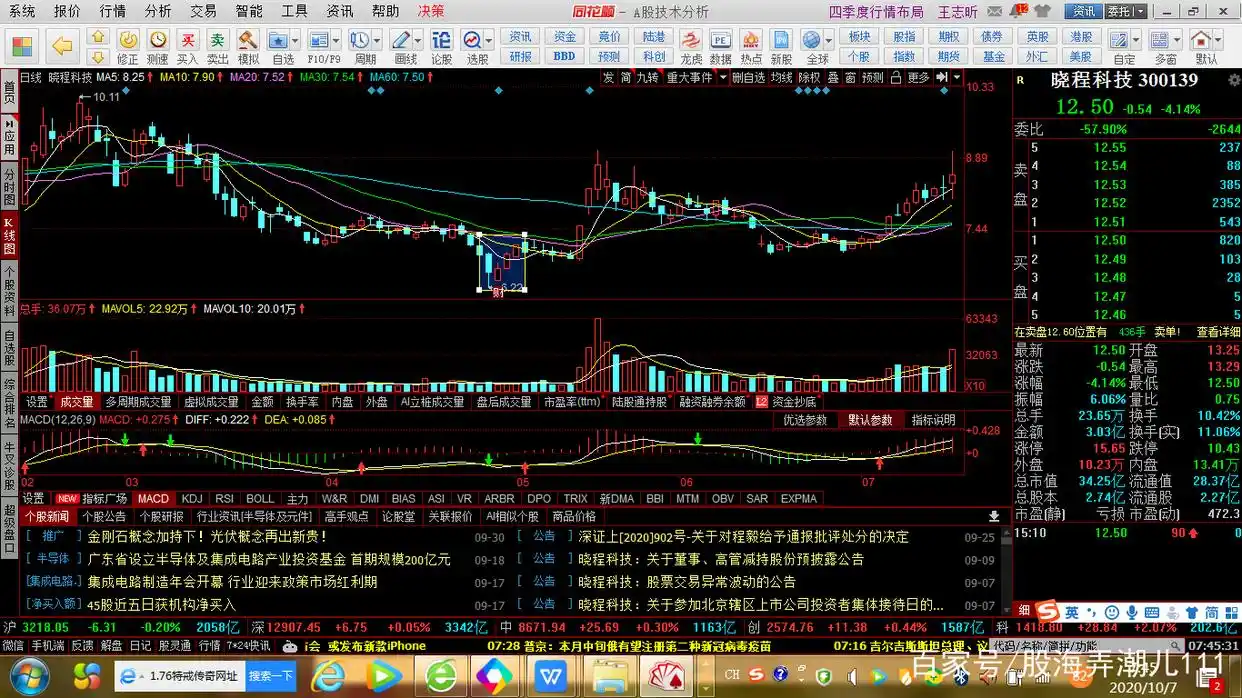Open the 分析 menu
The height and width of the screenshot is (698, 1242).
click(157, 11)
